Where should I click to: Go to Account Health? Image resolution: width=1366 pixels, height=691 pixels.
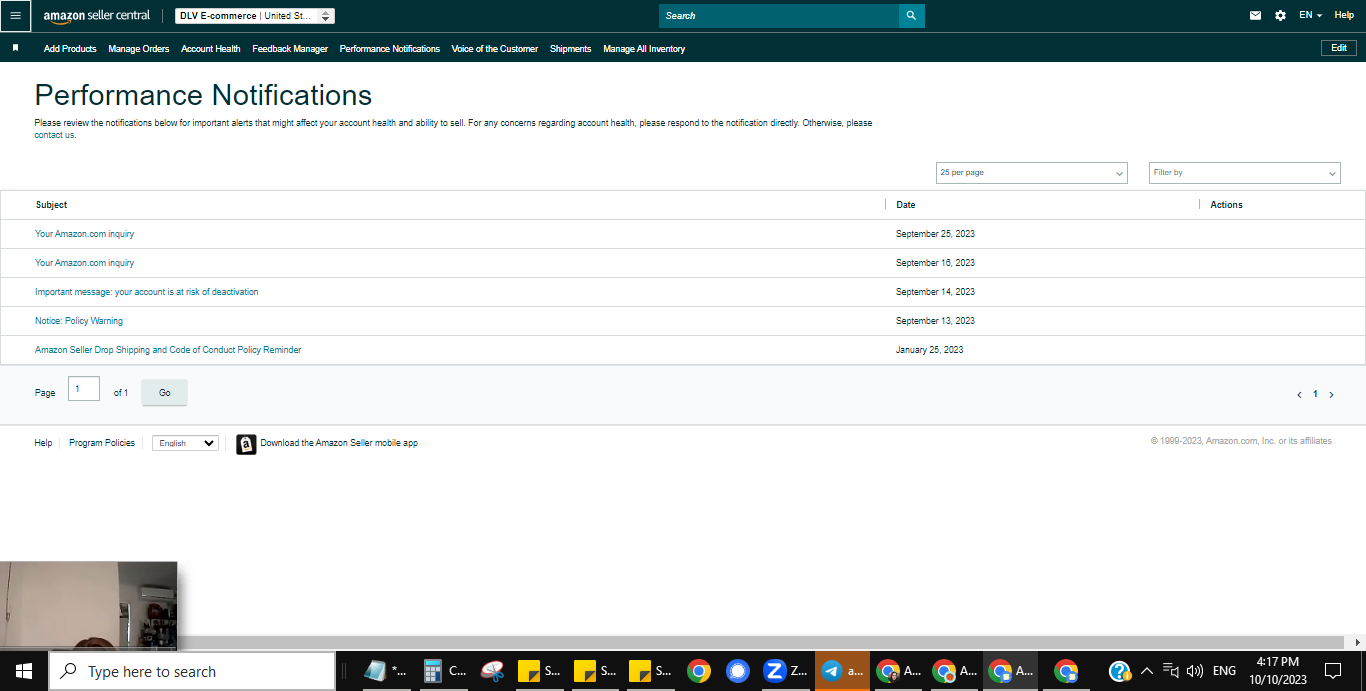pyautogui.click(x=211, y=49)
